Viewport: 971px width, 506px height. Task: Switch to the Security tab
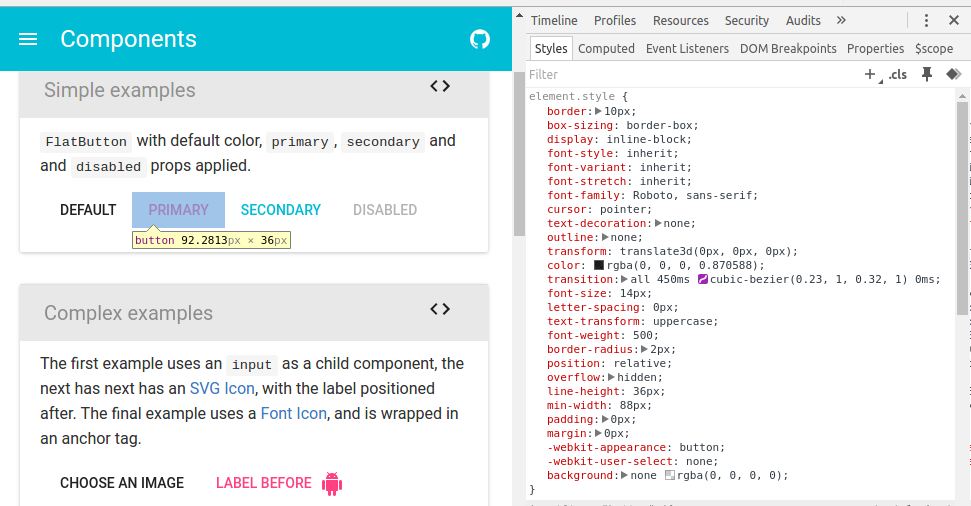(x=747, y=20)
